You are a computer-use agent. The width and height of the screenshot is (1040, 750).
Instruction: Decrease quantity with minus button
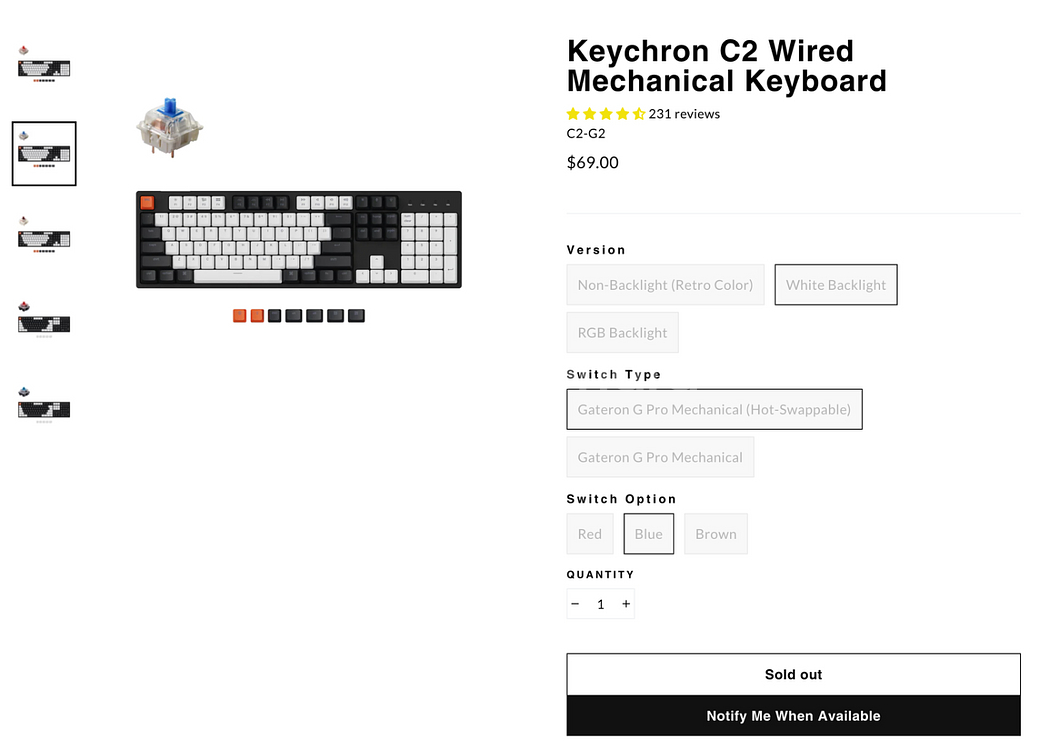[575, 604]
